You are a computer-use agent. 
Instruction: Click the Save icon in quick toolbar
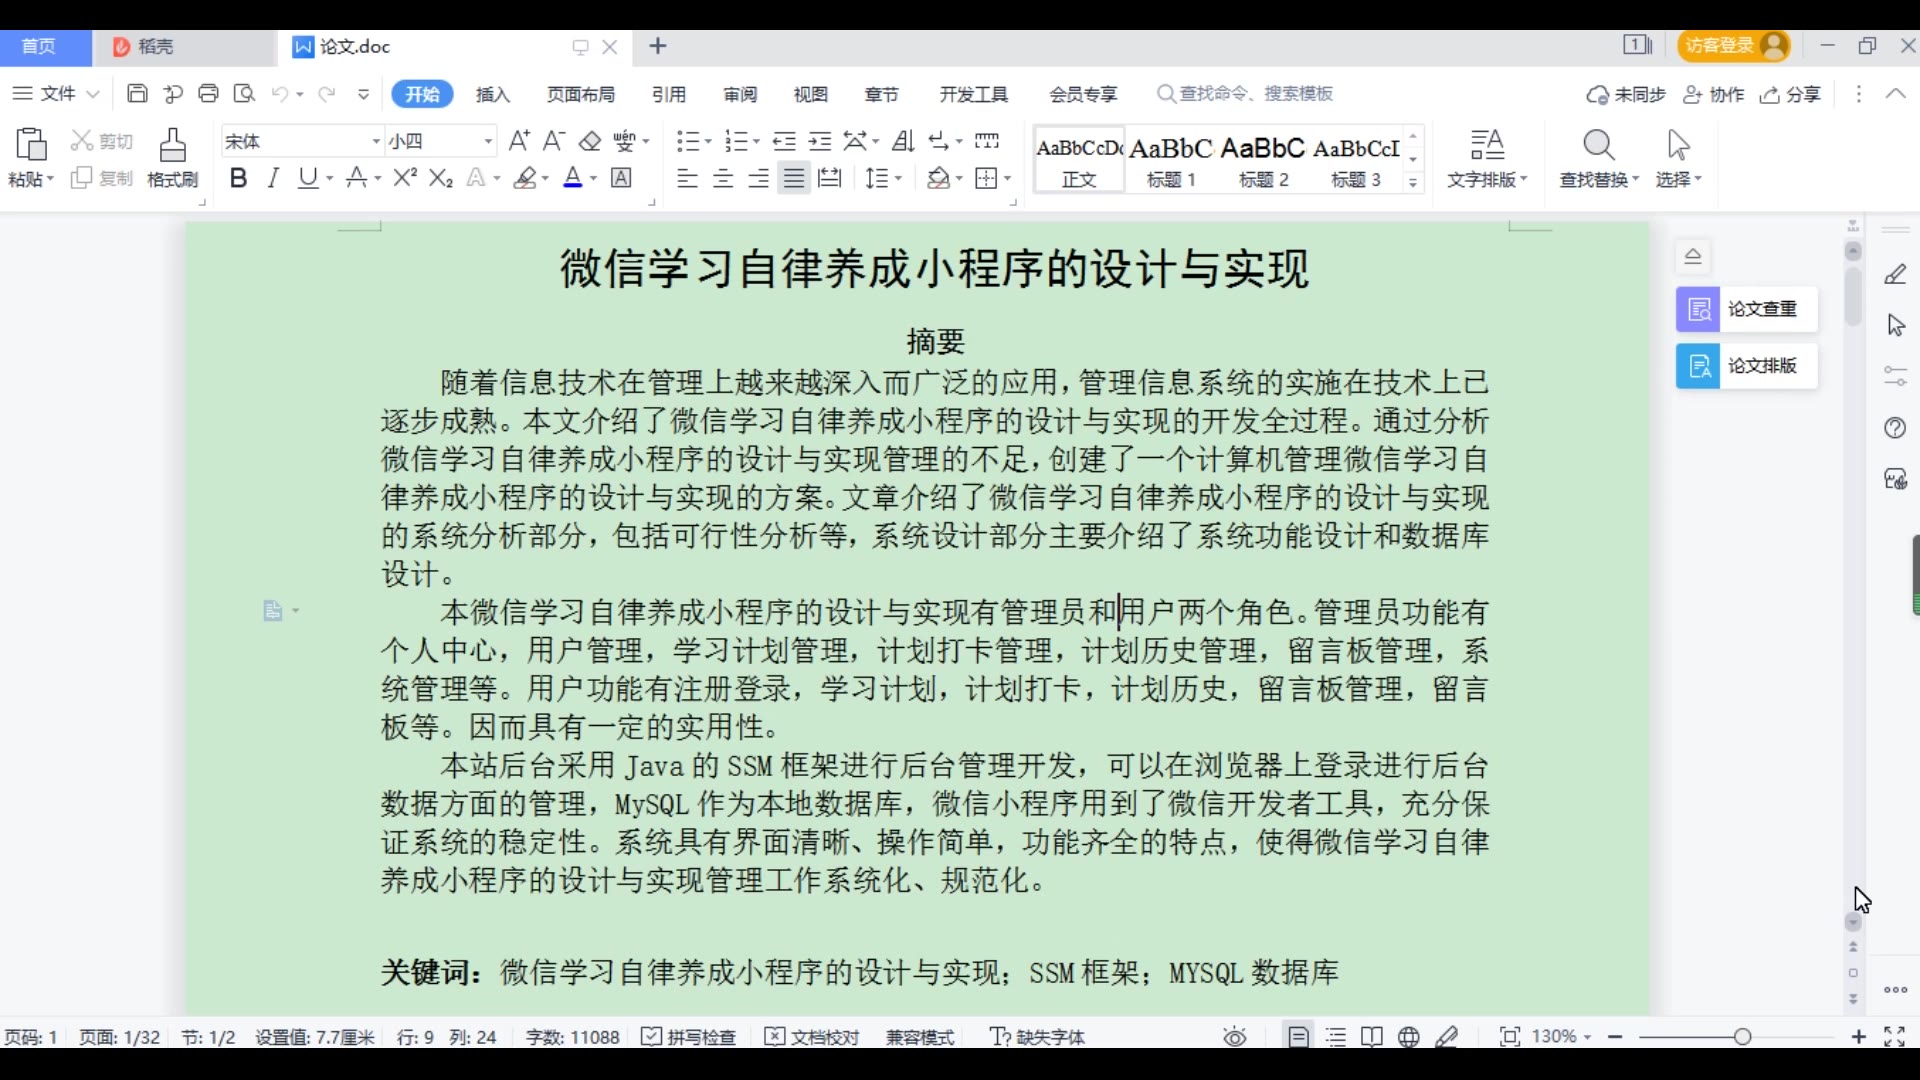pos(137,93)
